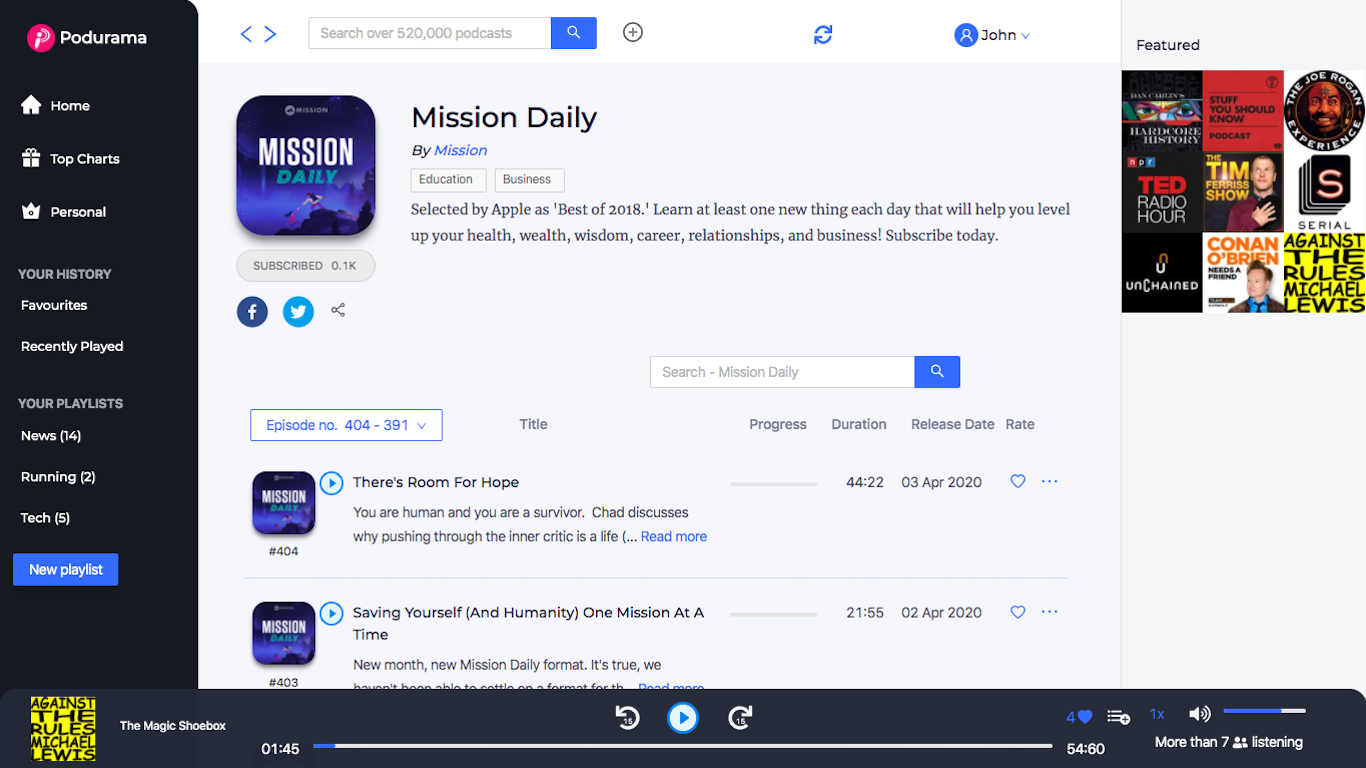Screen dimensions: 1366x768
Task: Click the blue global search button
Action: pyautogui.click(x=574, y=33)
